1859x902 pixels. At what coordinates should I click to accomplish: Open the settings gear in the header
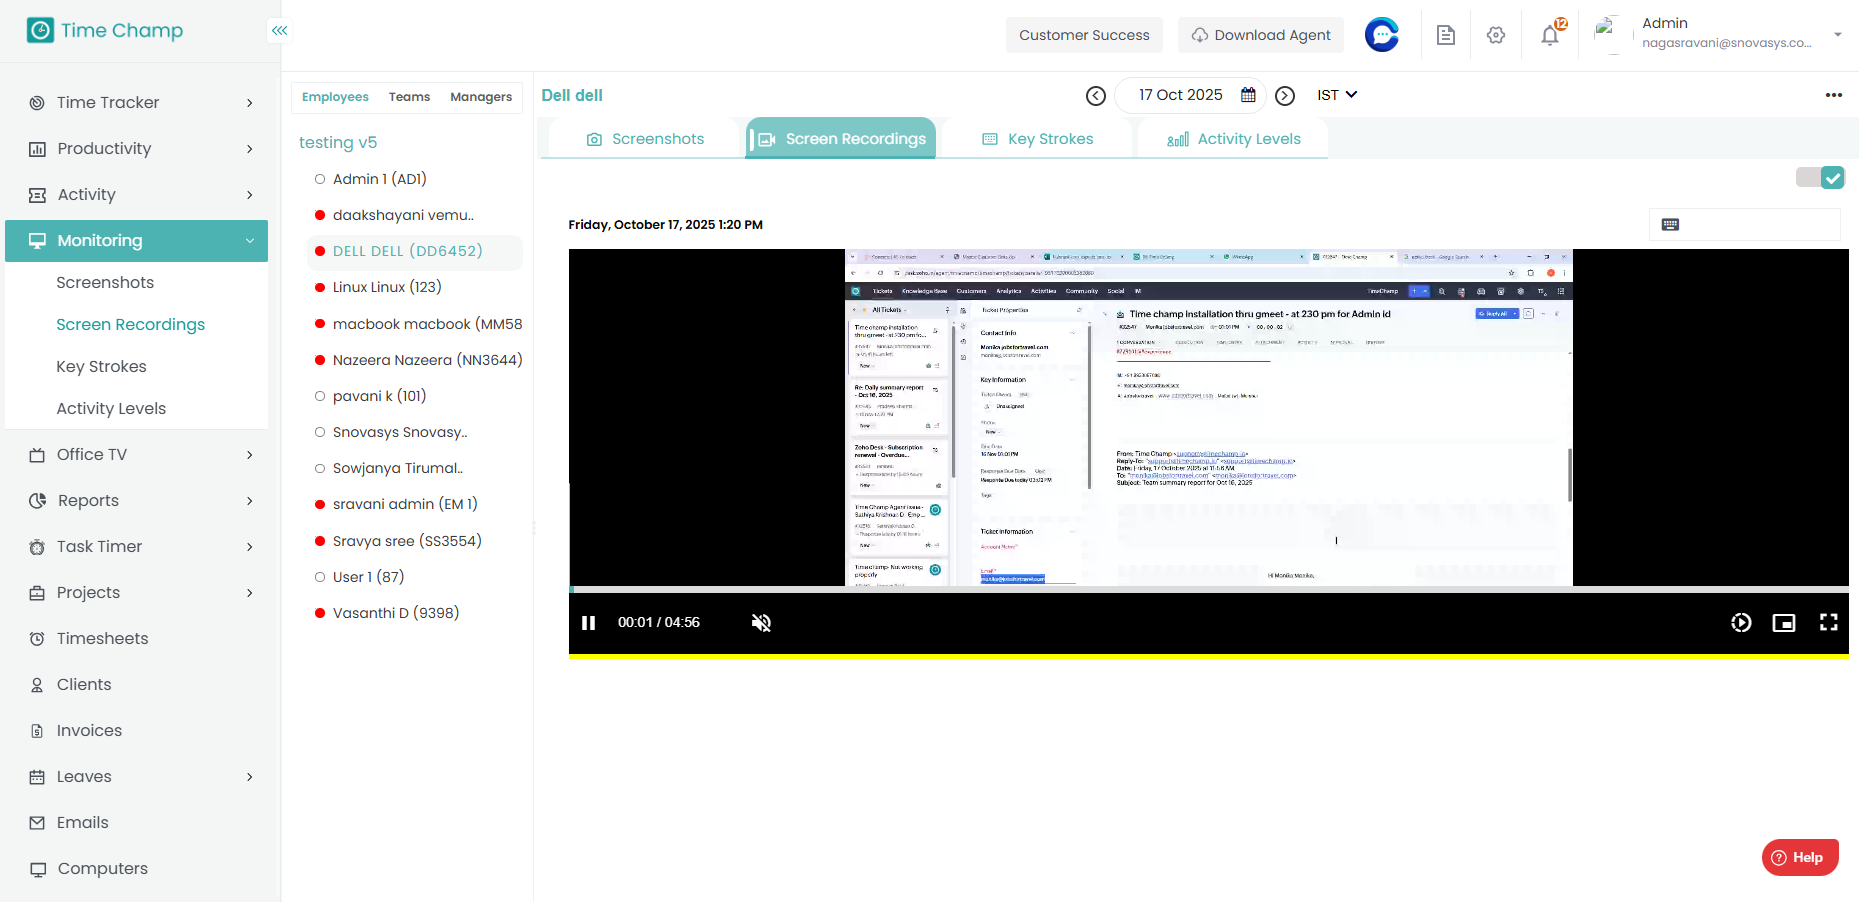click(x=1495, y=36)
